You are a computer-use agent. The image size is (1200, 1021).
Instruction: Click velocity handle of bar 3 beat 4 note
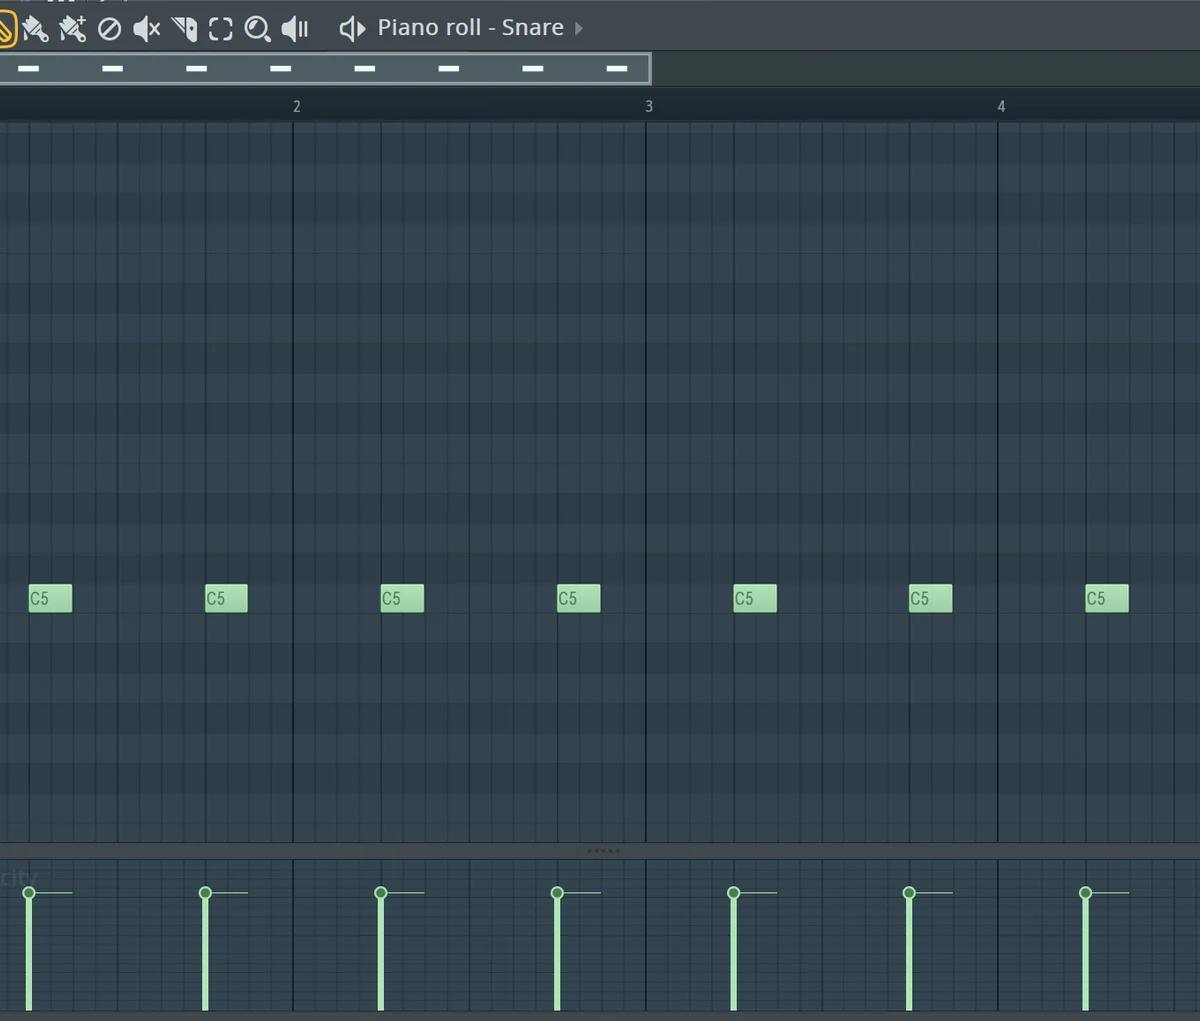(x=909, y=892)
